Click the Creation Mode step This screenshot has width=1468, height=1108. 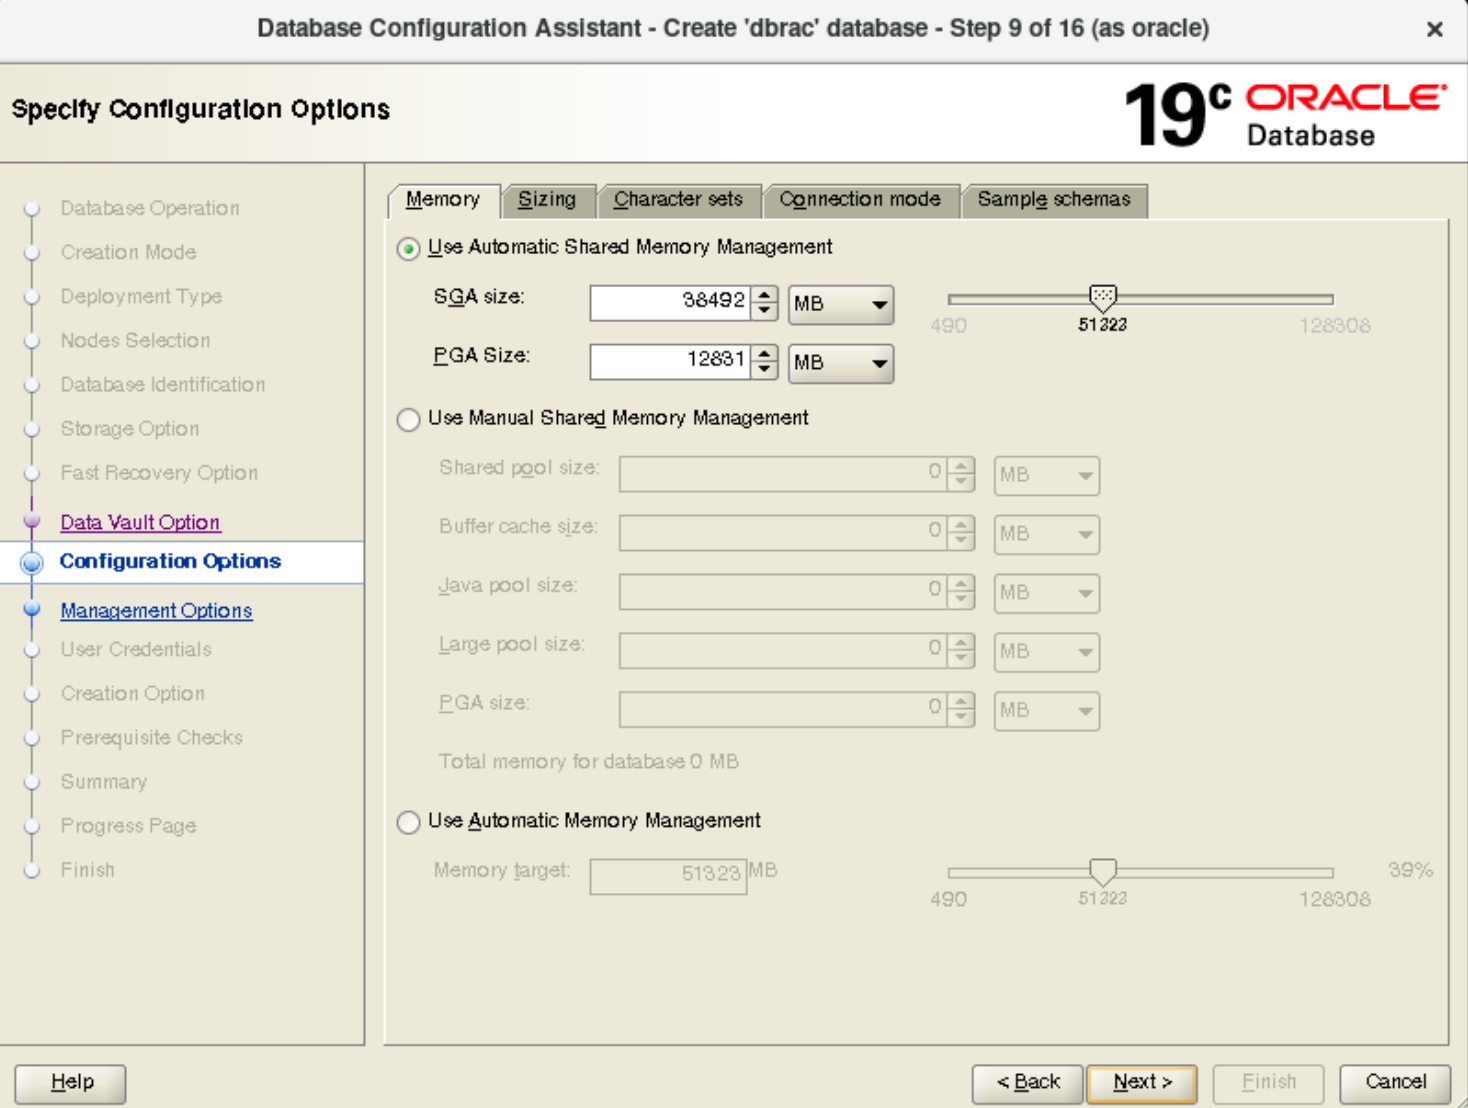(128, 252)
